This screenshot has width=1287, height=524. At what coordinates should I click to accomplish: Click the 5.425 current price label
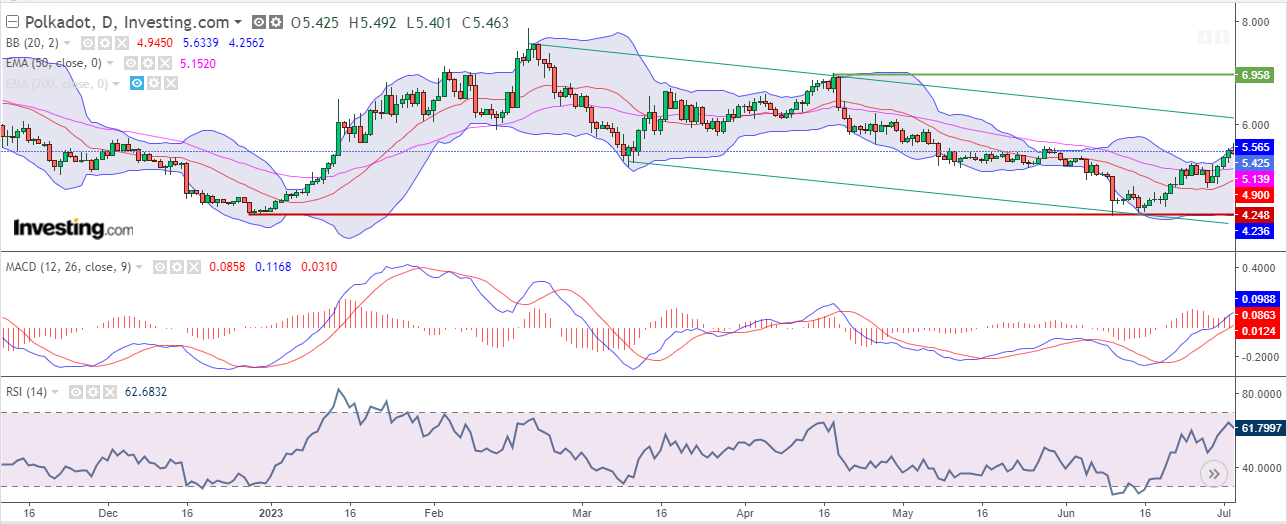pos(1255,162)
